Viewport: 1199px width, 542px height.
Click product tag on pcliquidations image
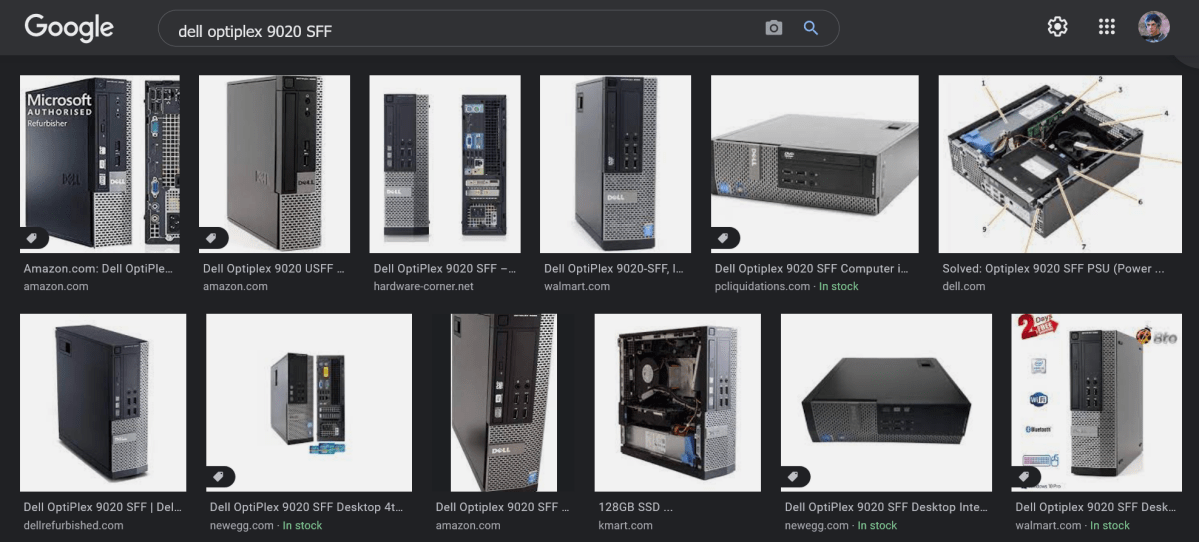[724, 238]
